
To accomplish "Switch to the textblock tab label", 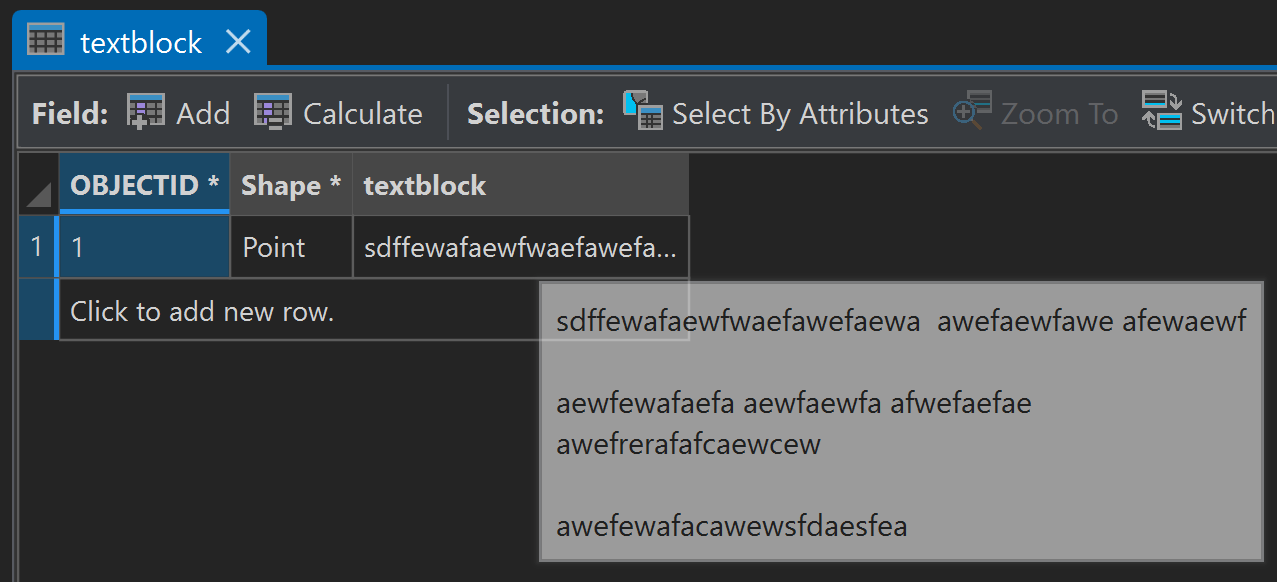I will [x=141, y=43].
